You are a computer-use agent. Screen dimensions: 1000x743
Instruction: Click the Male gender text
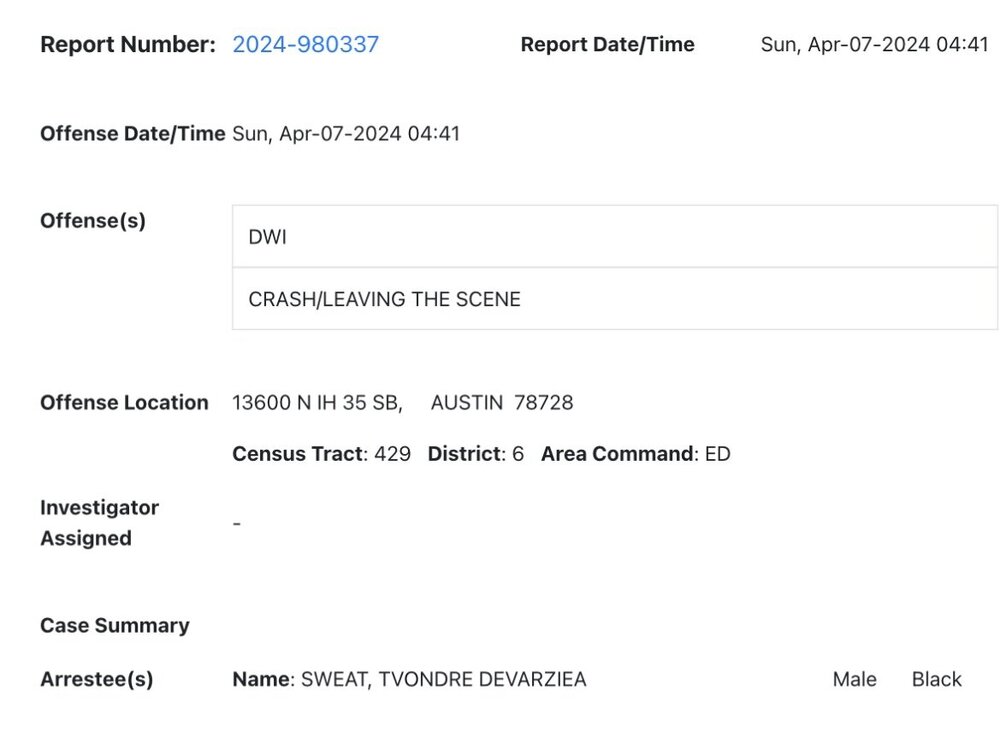854,679
